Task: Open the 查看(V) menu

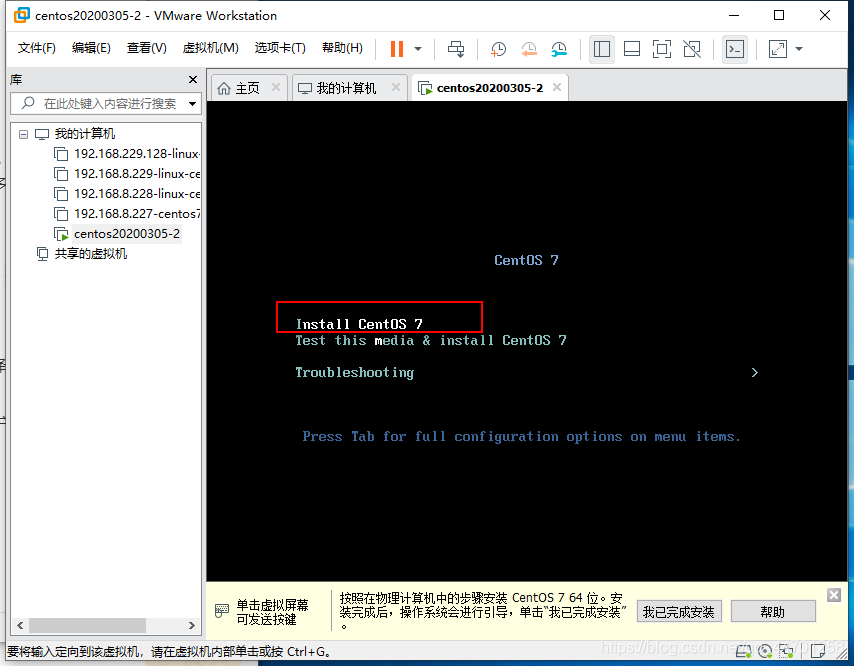Action: coord(147,48)
